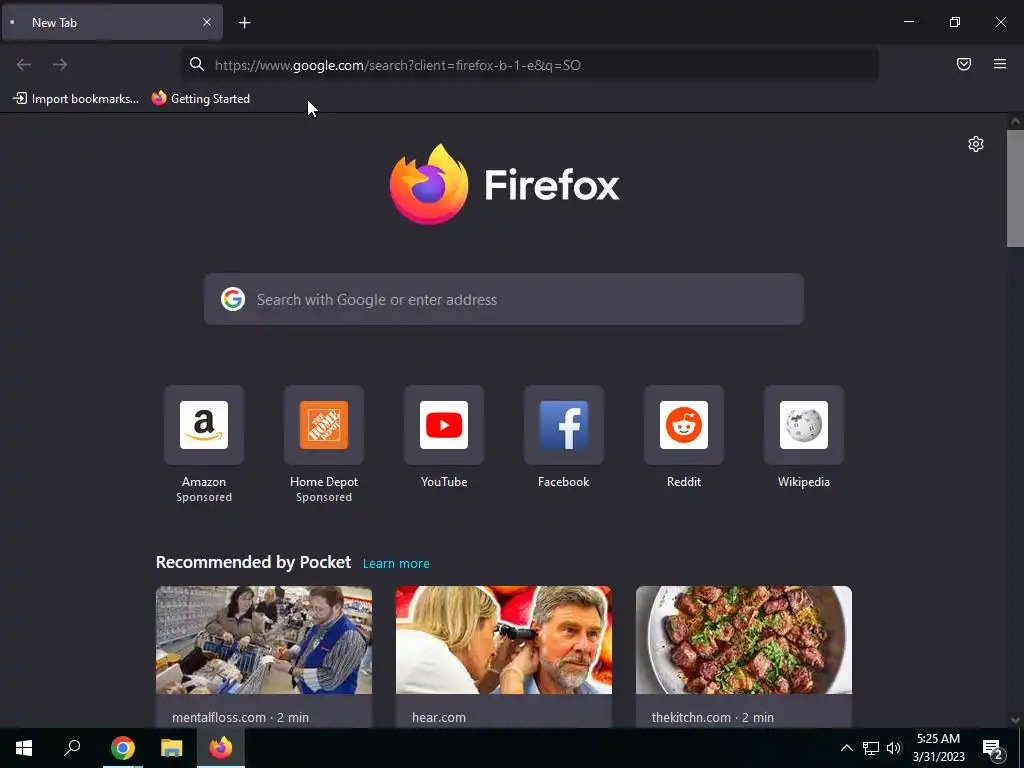Open the taskbar clock and date
Viewport: 1024px width, 768px height.
point(938,748)
